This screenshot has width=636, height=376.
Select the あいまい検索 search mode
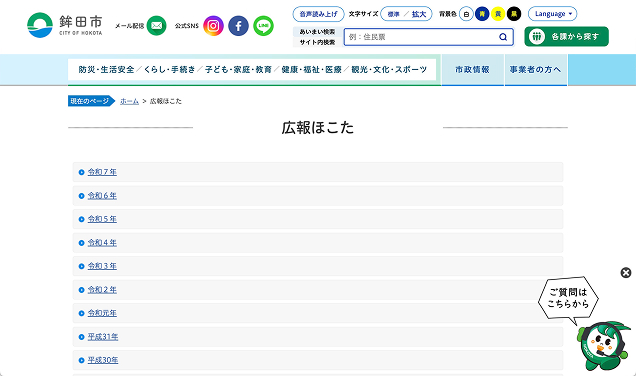317,32
